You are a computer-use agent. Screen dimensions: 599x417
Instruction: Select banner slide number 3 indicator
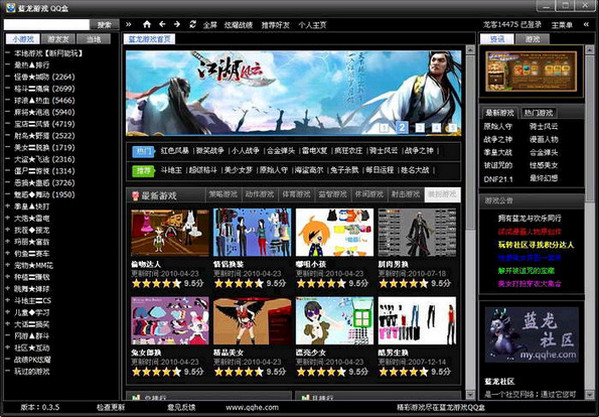[x=419, y=128]
